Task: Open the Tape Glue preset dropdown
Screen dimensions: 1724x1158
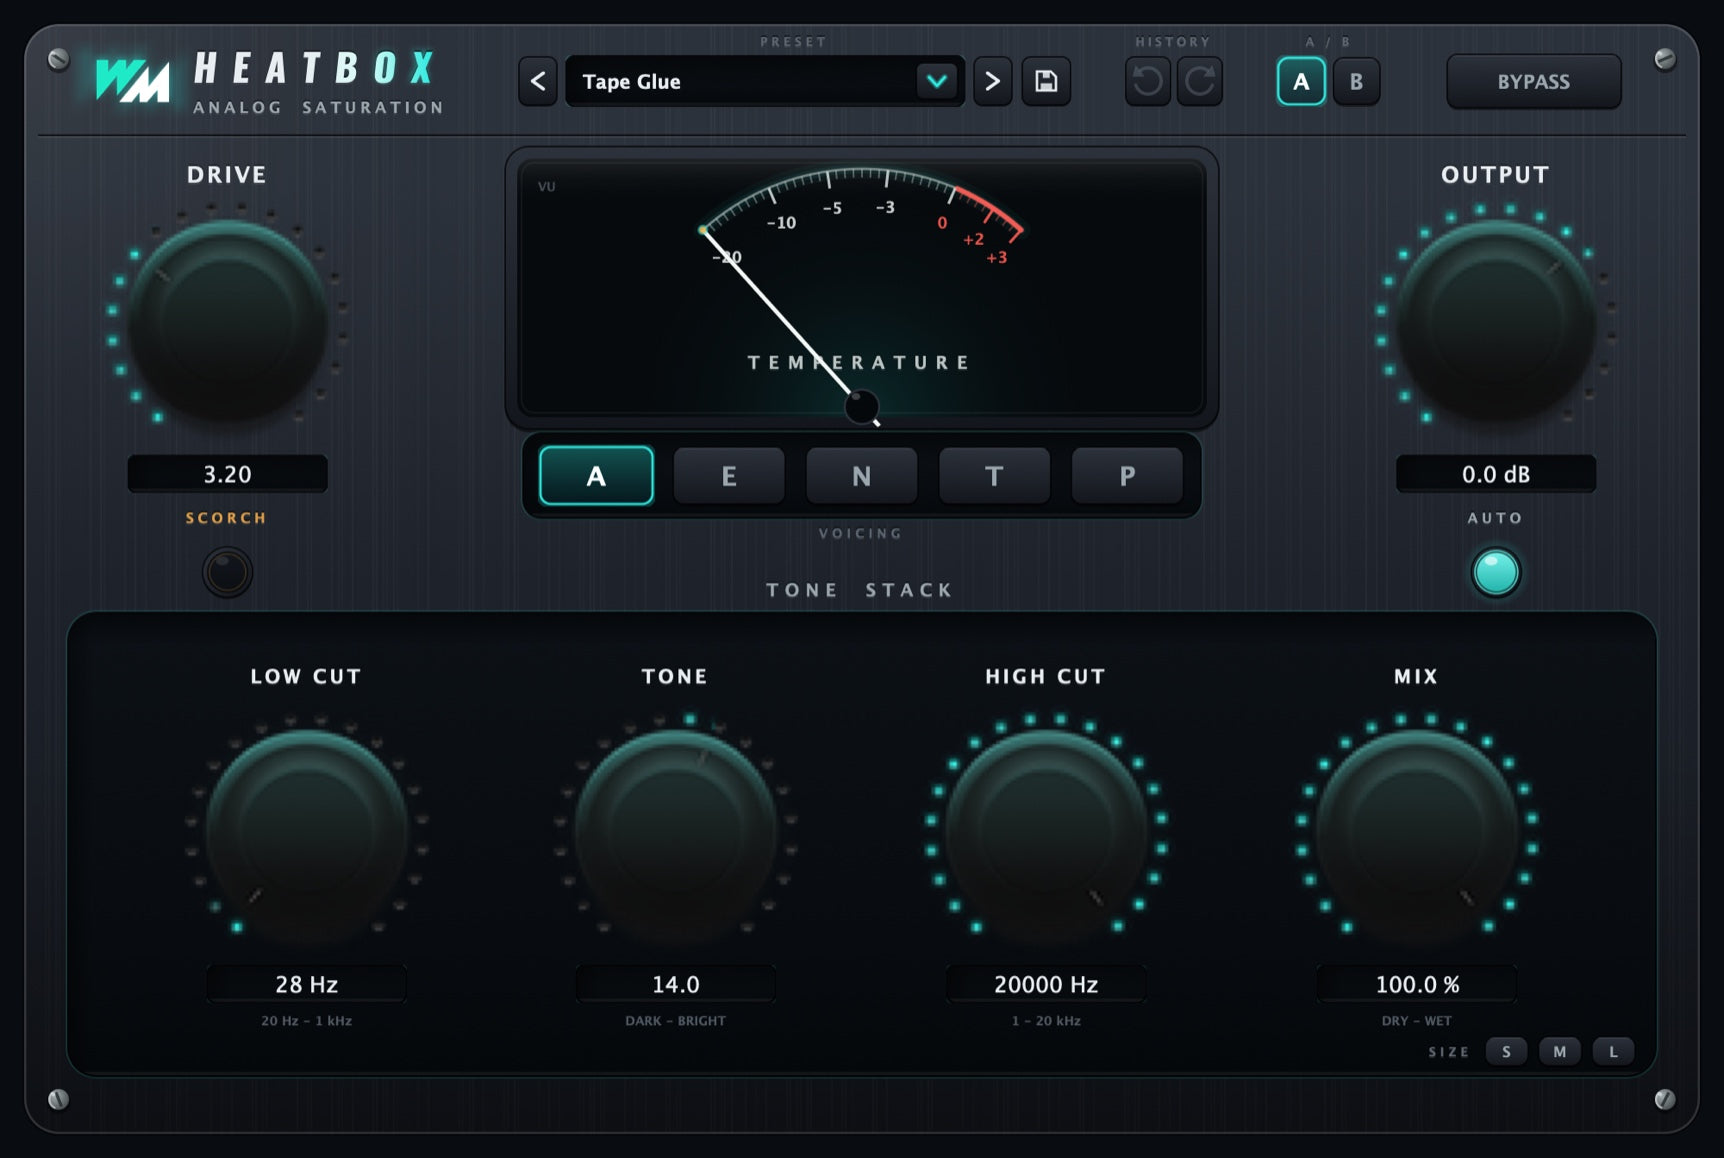Action: coord(764,81)
